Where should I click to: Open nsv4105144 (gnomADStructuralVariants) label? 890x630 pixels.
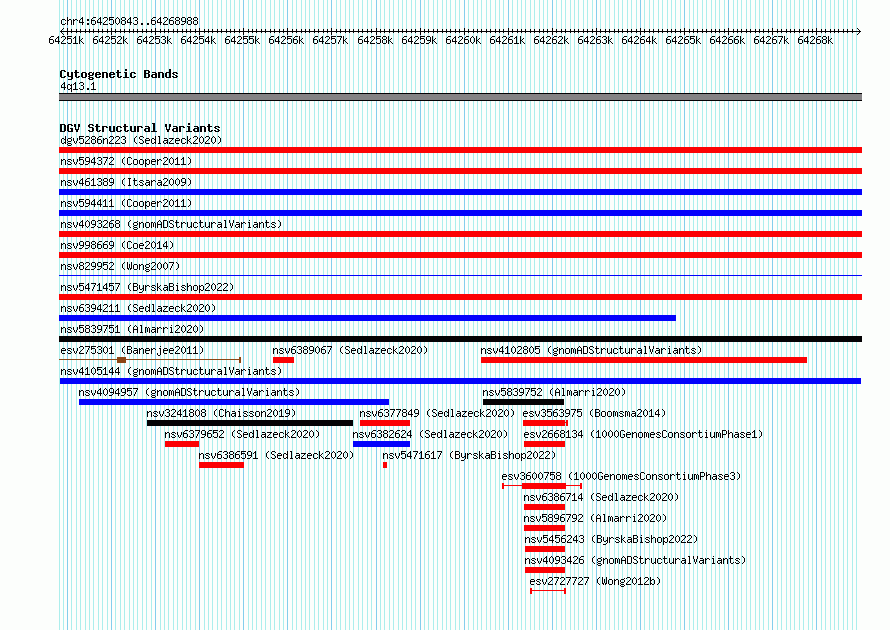(171, 371)
